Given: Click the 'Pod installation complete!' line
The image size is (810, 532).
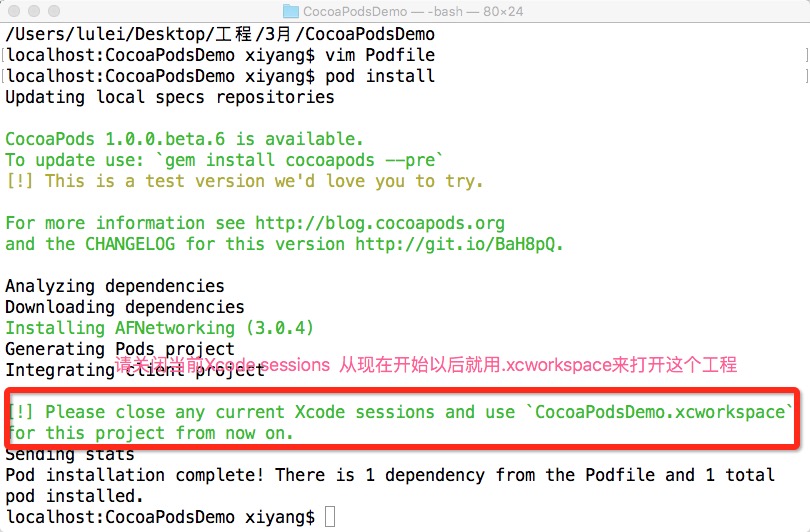Looking at the screenshot, I should (390, 475).
